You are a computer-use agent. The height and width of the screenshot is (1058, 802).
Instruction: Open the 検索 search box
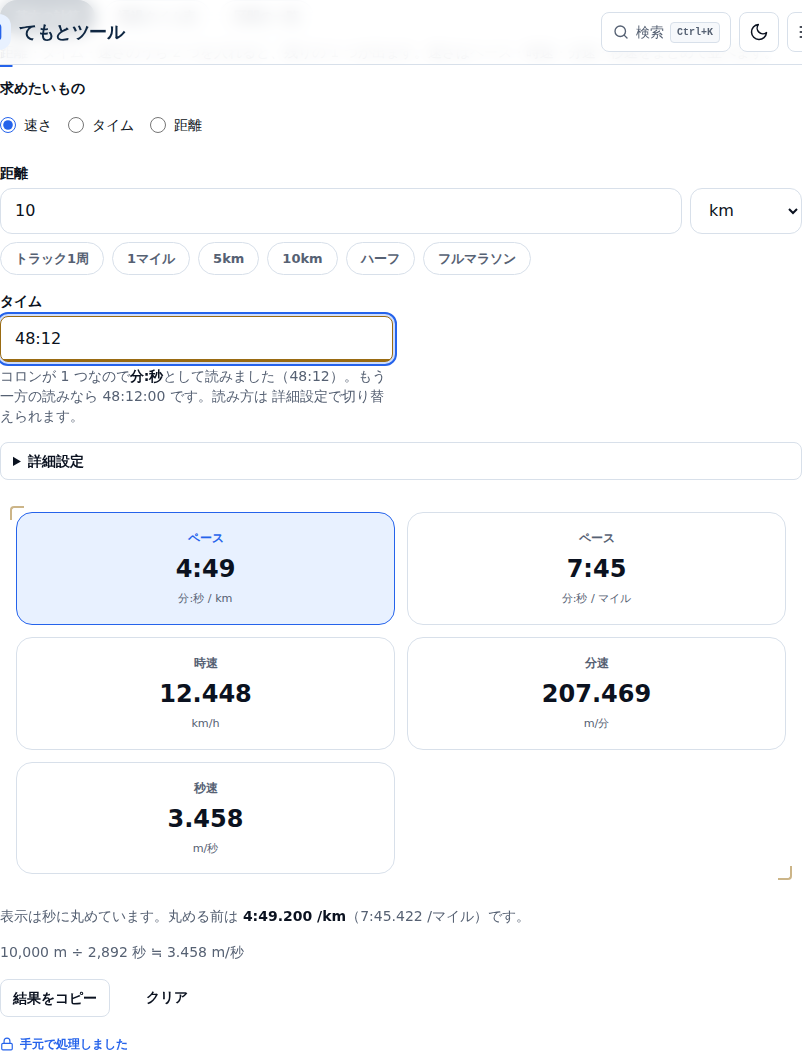[666, 32]
